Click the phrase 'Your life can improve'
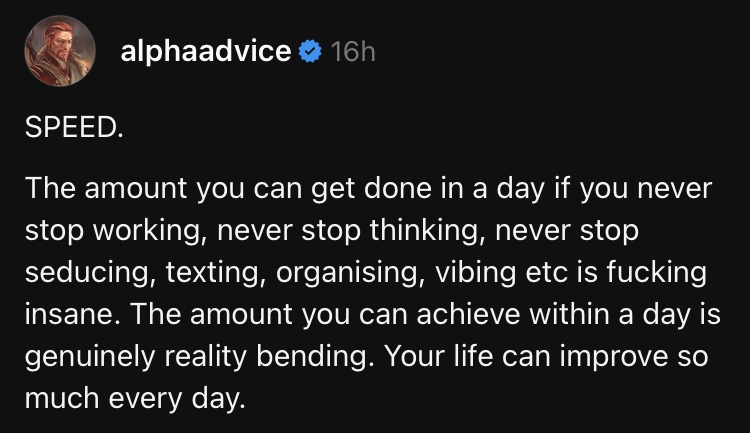This screenshot has height=433, width=750. (492, 357)
